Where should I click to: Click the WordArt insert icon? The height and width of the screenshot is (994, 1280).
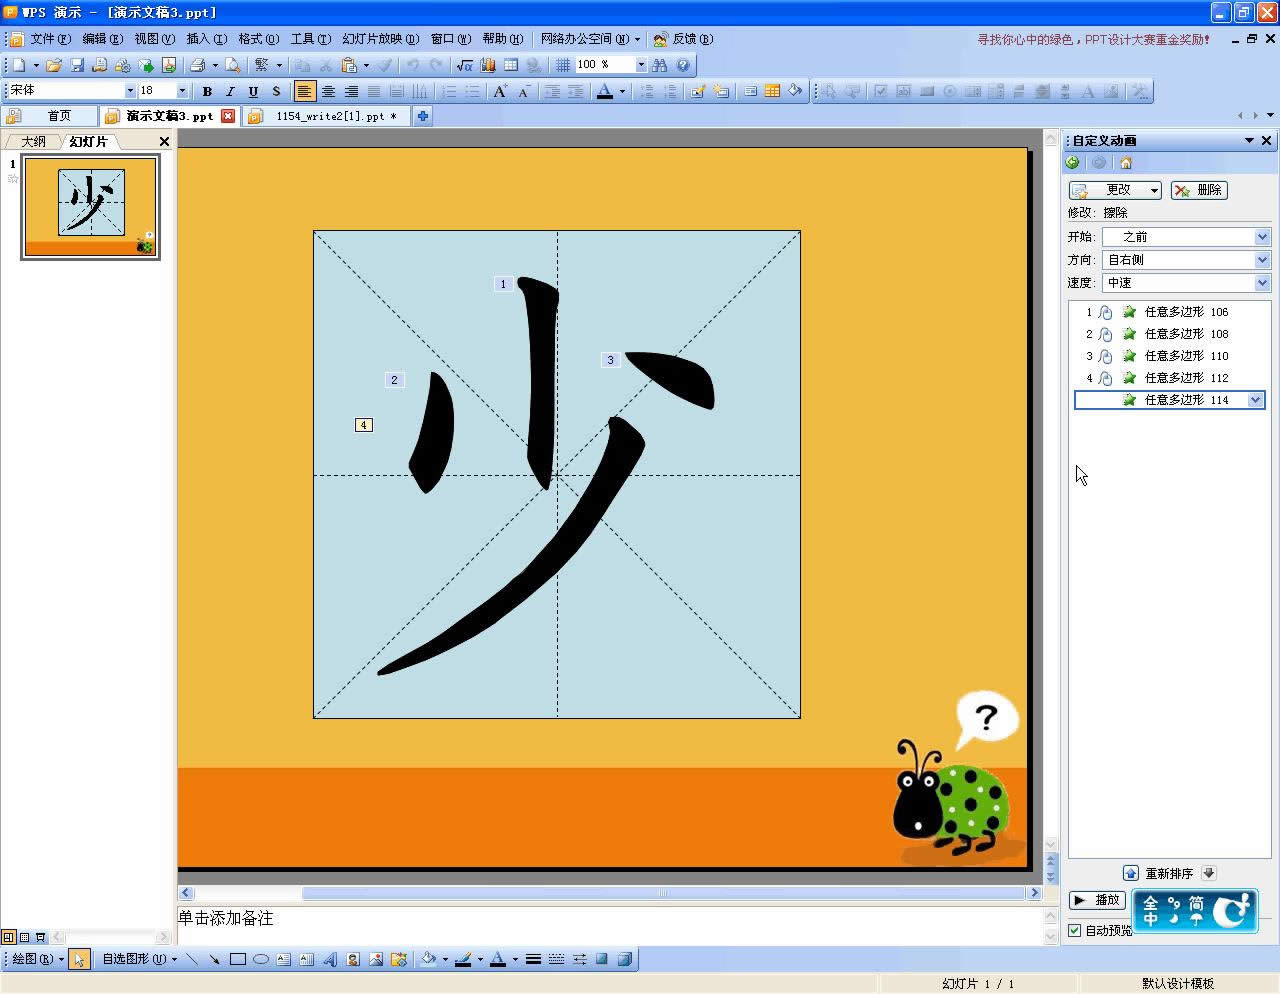(330, 959)
